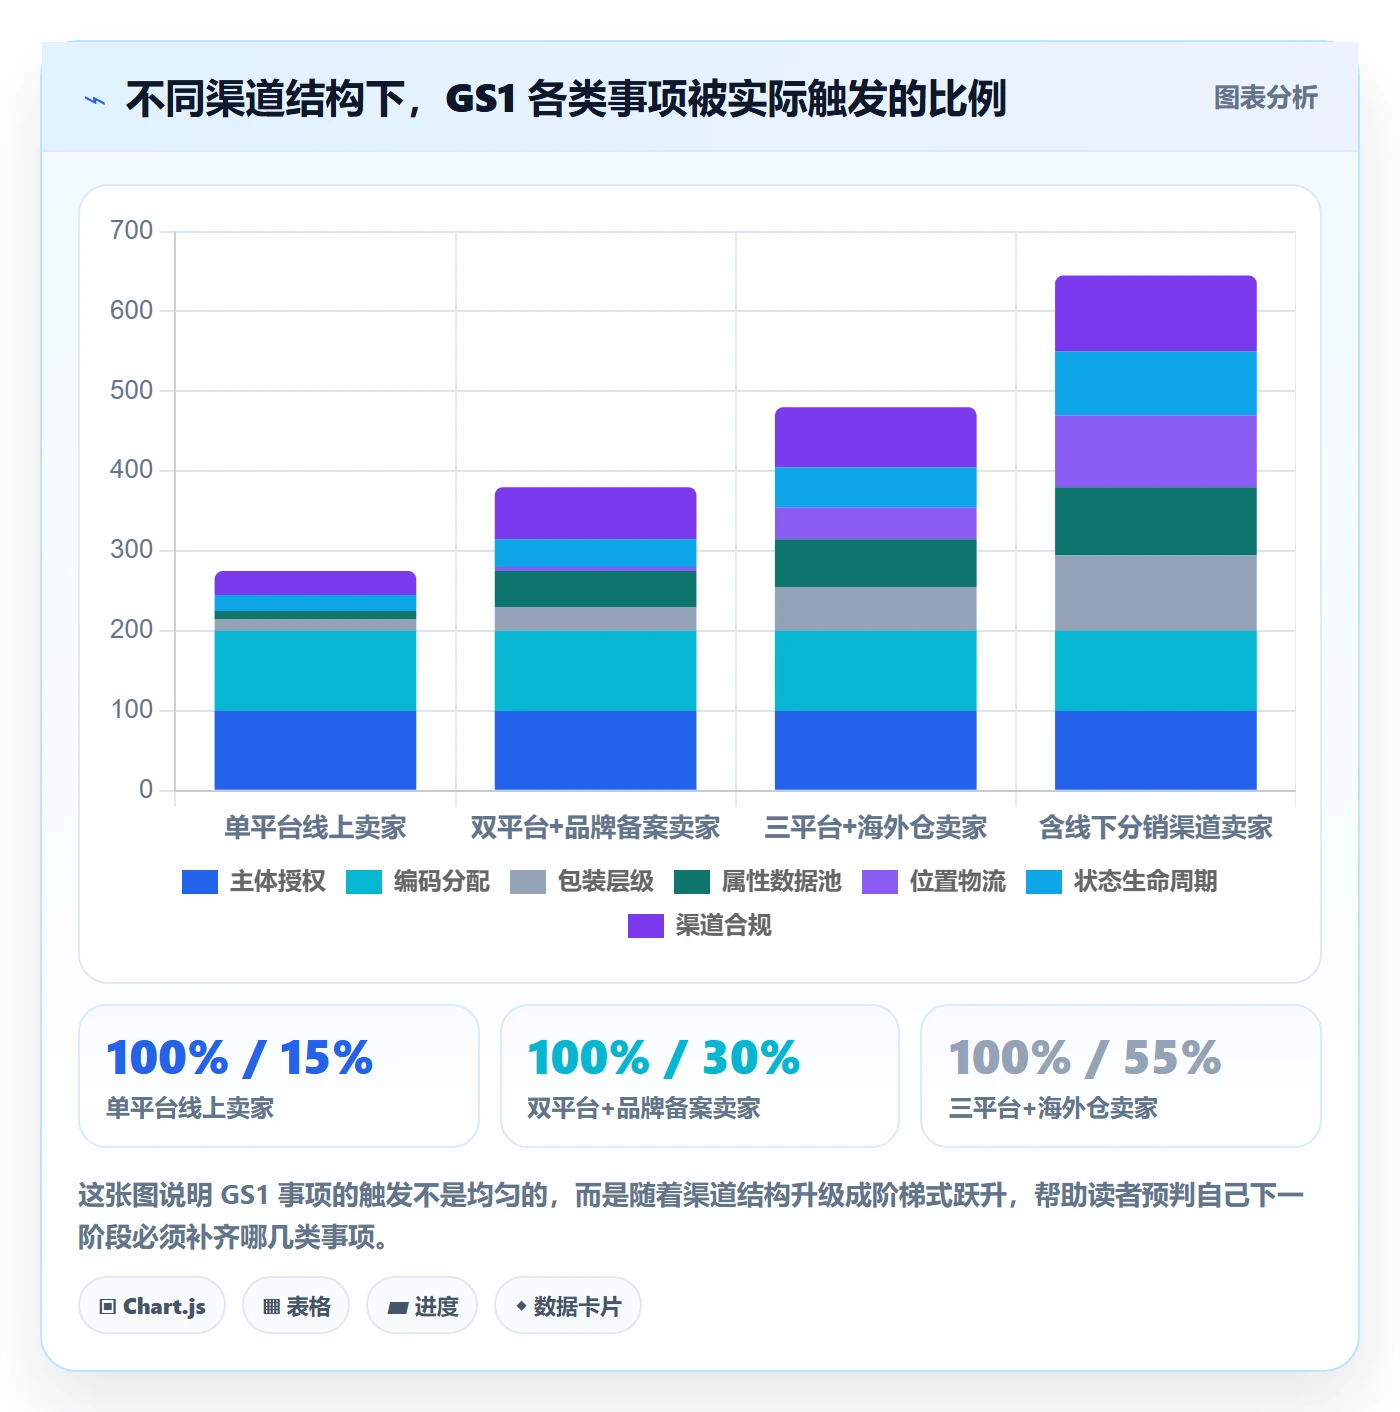Click the 含线下分销渠道卖家 x-axis label
This screenshot has height=1412, width=1400.
pyautogui.click(x=1156, y=828)
